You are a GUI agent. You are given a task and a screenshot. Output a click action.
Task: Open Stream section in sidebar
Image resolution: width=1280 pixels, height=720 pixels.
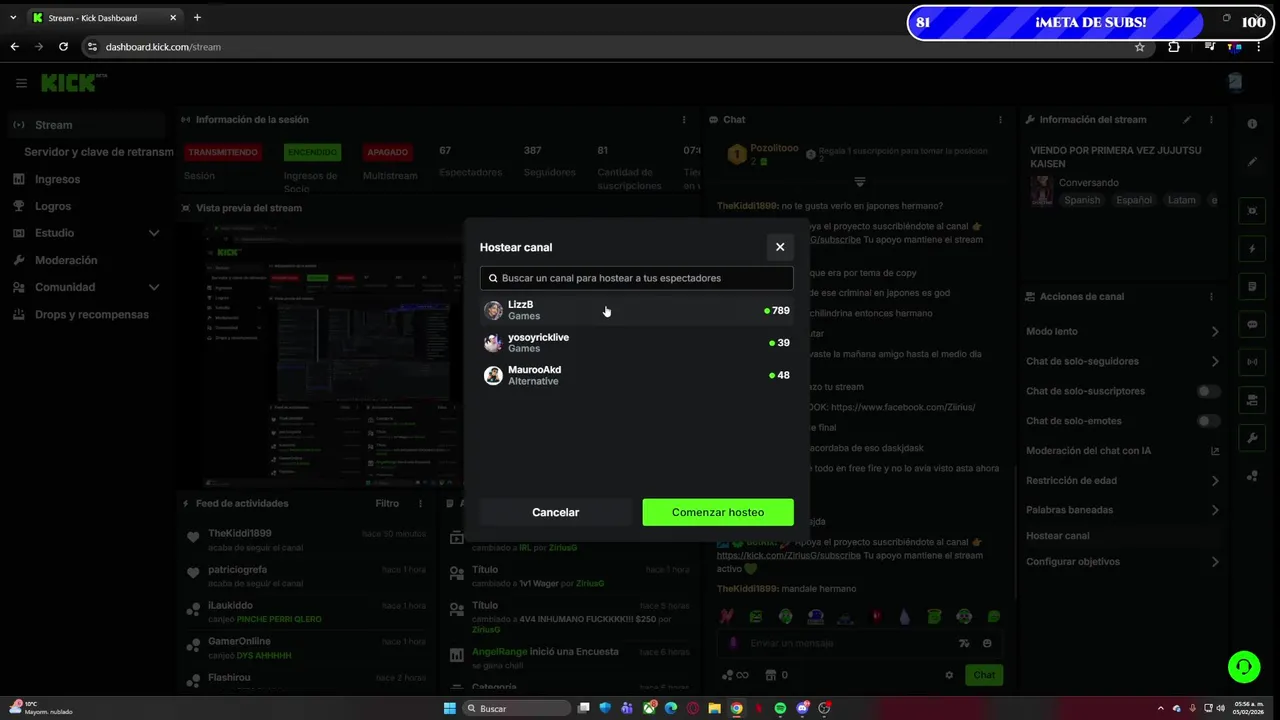85,125
